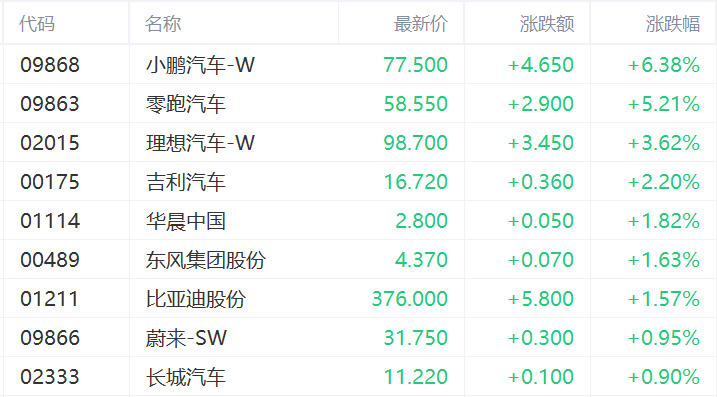Sort by the 涨跌幅 column header
717x397 pixels.
[x=673, y=24]
